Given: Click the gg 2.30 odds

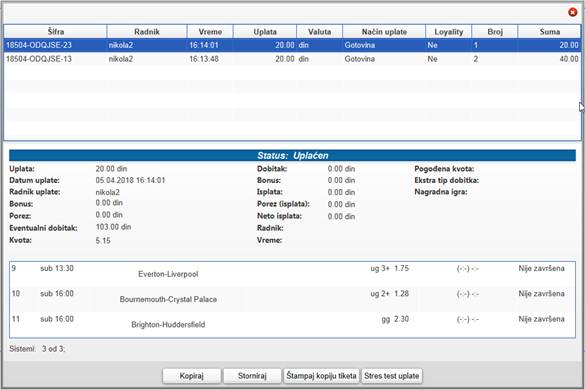Looking at the screenshot, I should pyautogui.click(x=395, y=319).
